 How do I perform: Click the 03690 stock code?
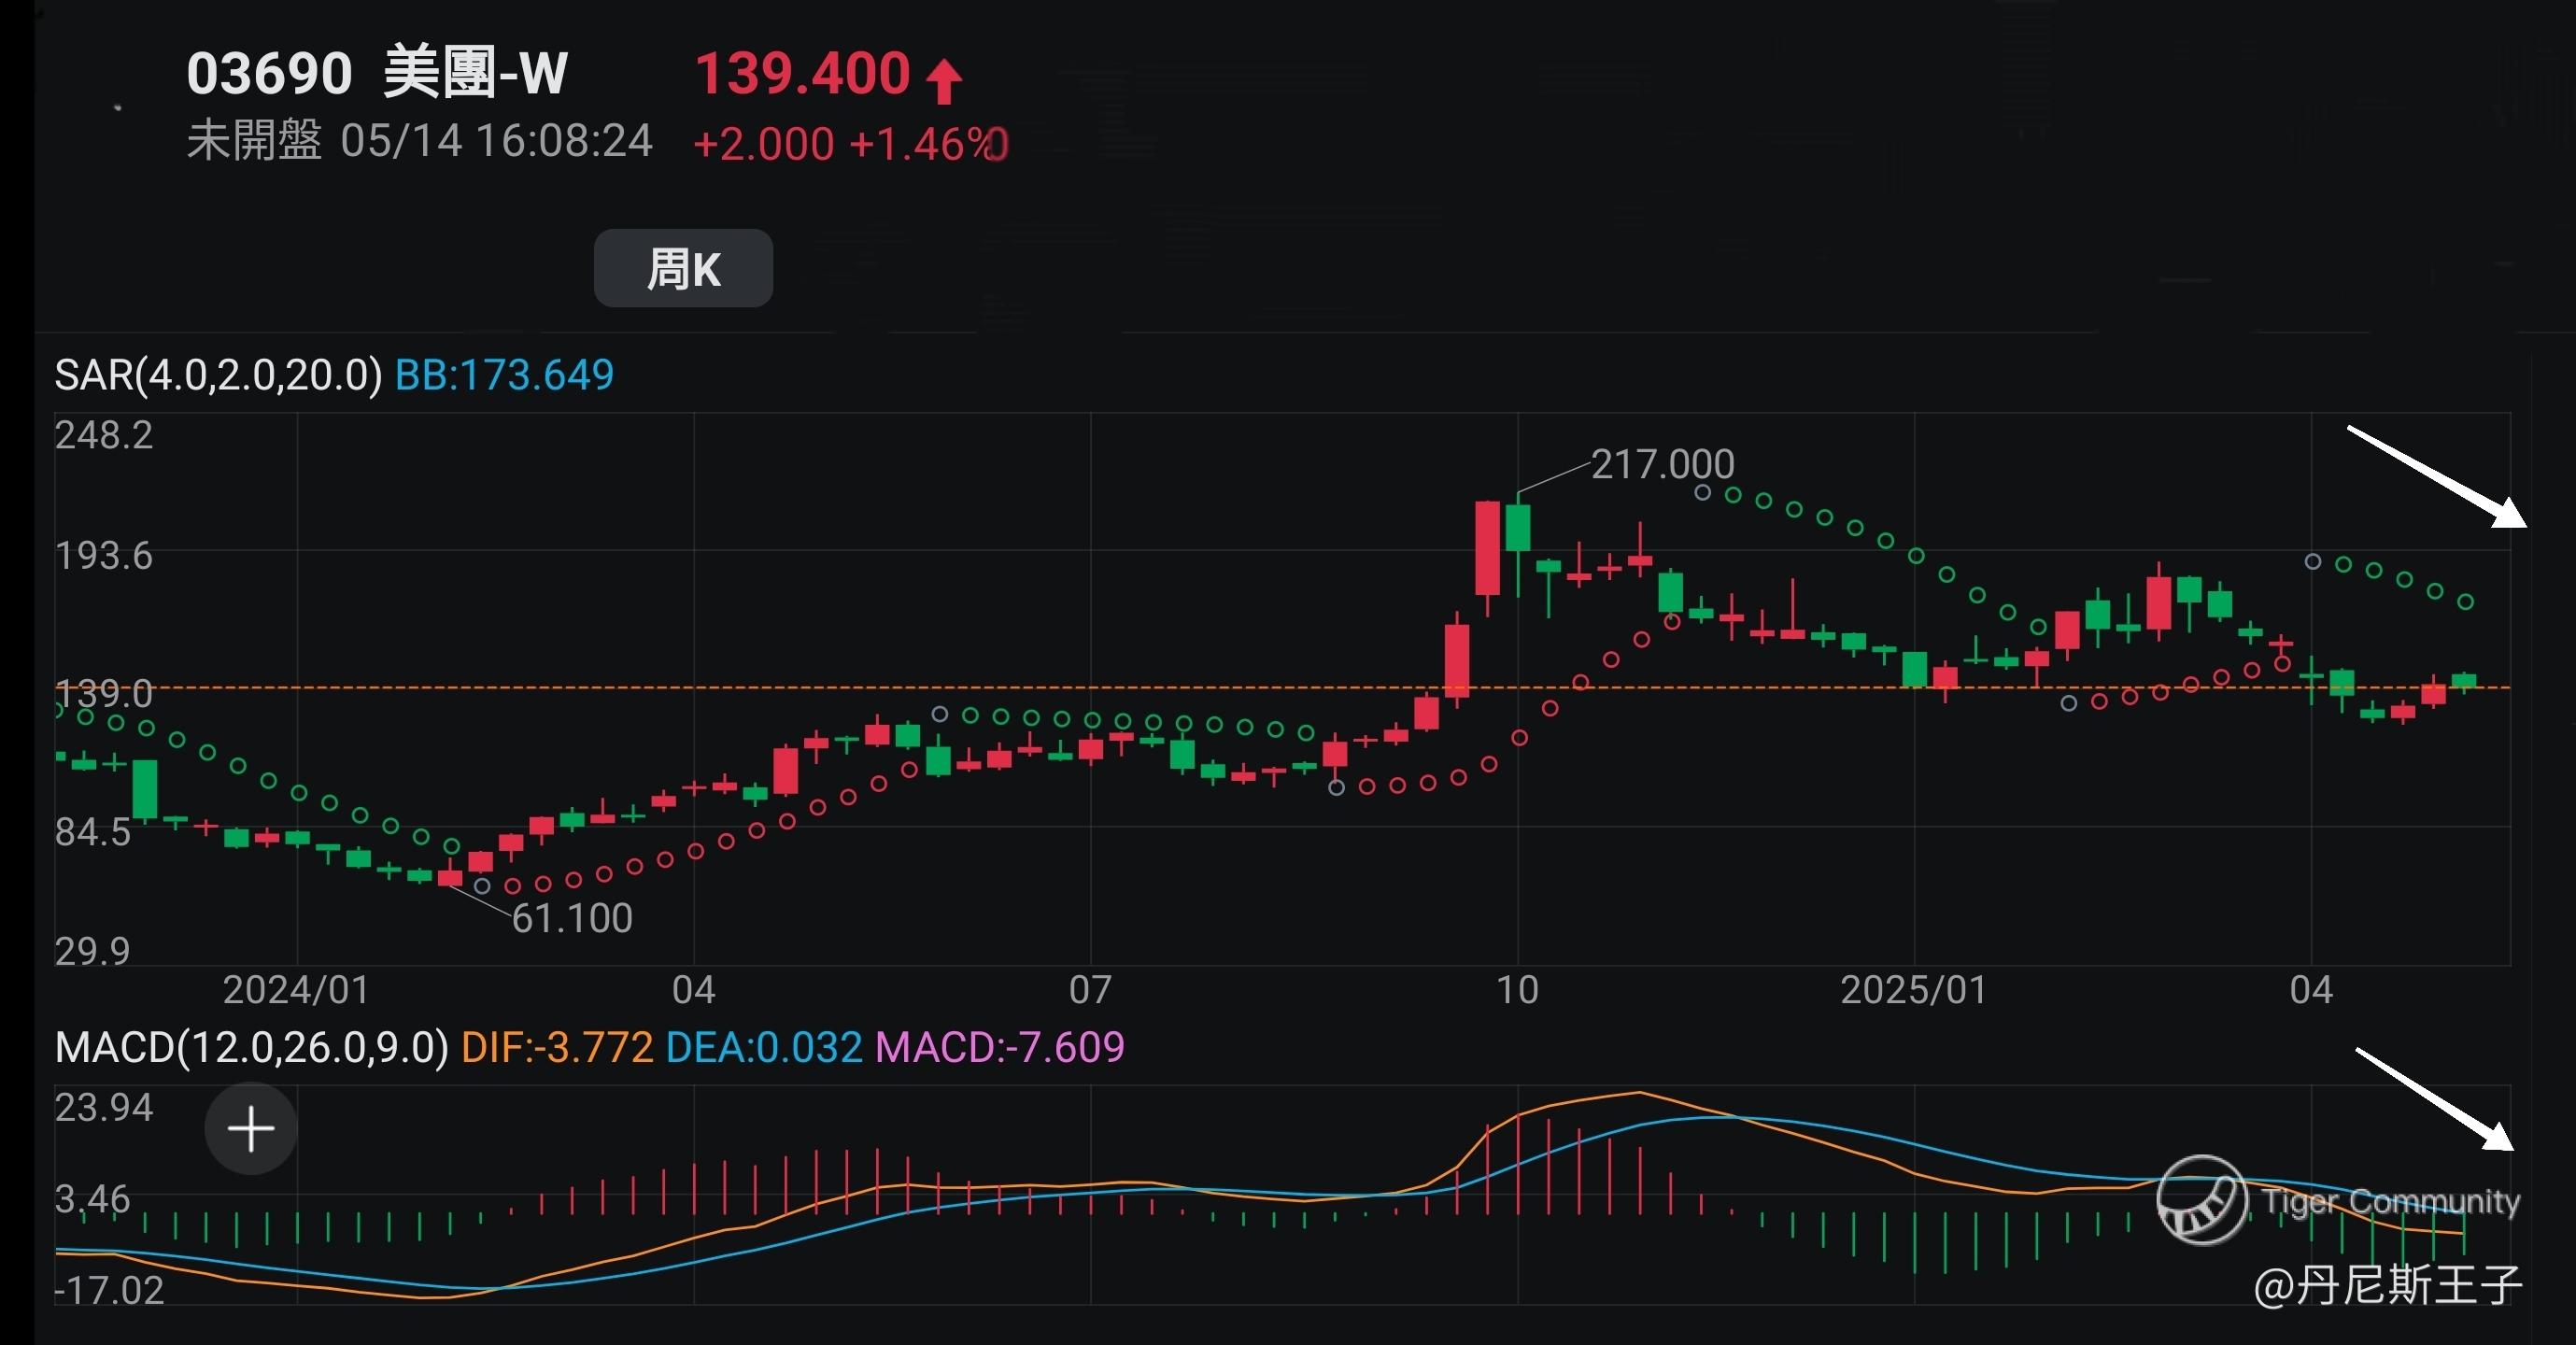pyautogui.click(x=269, y=74)
